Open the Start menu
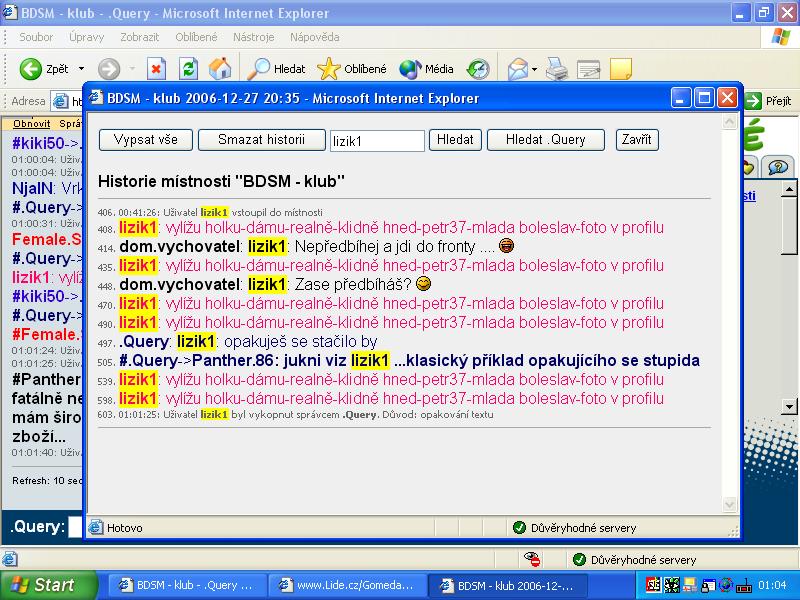This screenshot has height=600, width=800. pyautogui.click(x=49, y=585)
